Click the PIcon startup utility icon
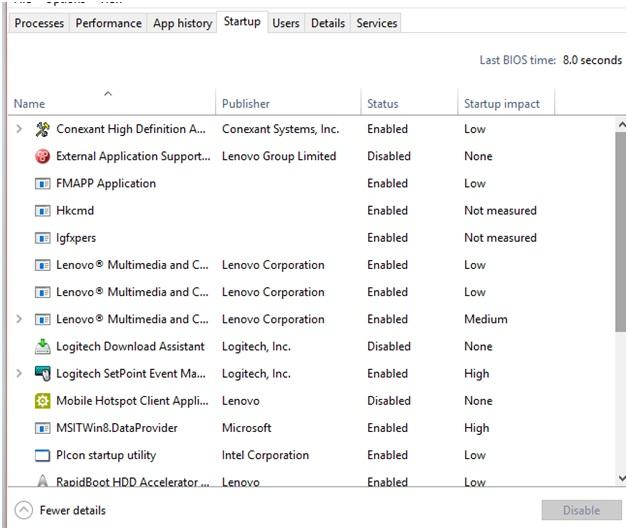 (42, 455)
